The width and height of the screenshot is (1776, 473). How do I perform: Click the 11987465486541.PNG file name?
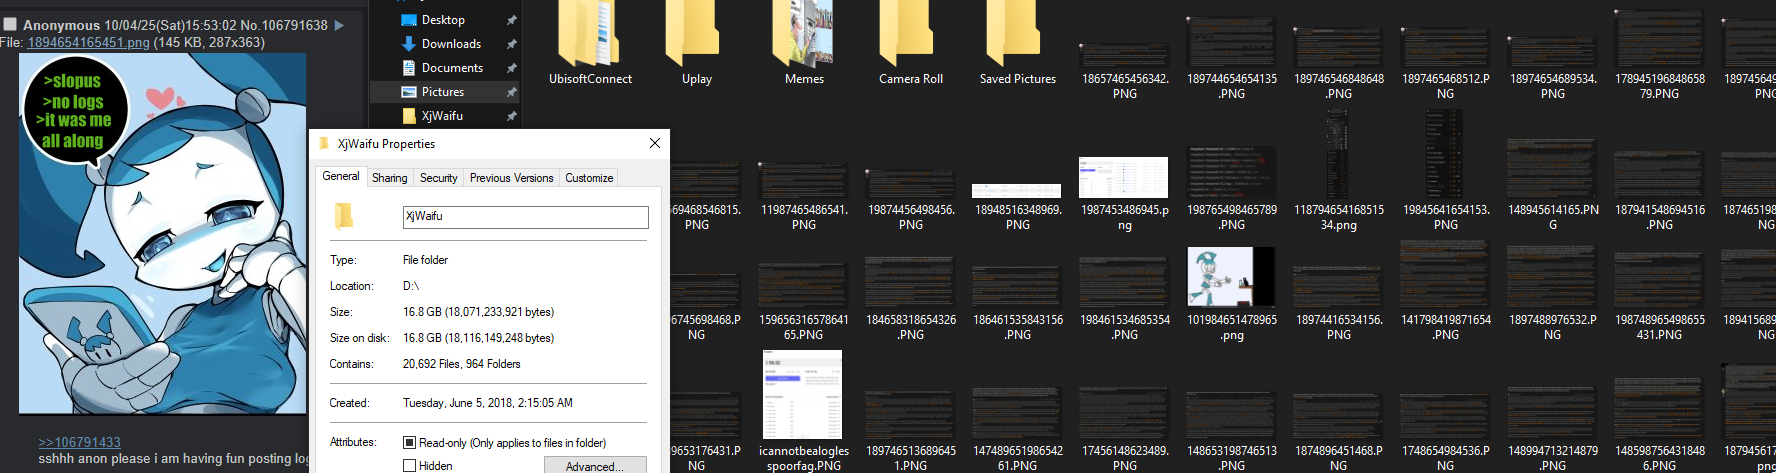pos(804,217)
